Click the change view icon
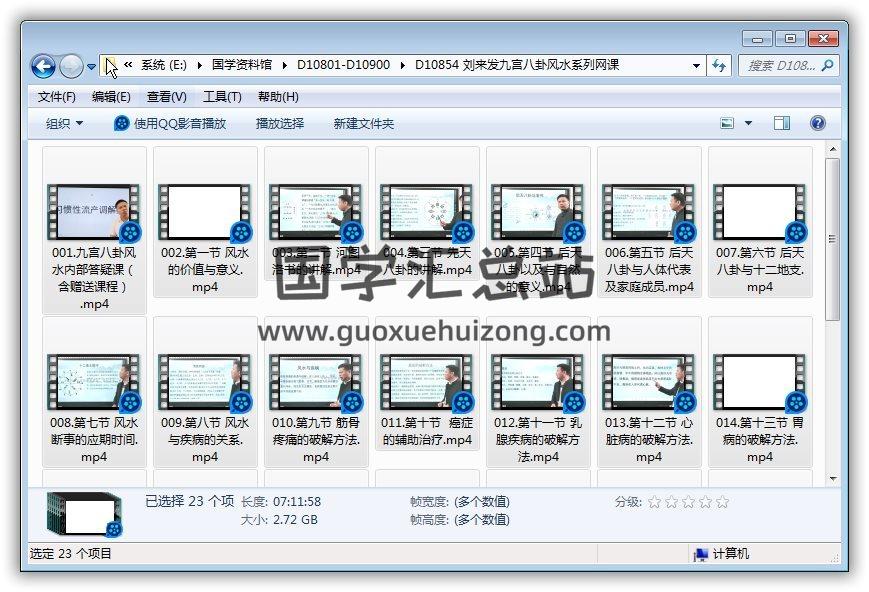This screenshot has height=592, width=869. [727, 123]
